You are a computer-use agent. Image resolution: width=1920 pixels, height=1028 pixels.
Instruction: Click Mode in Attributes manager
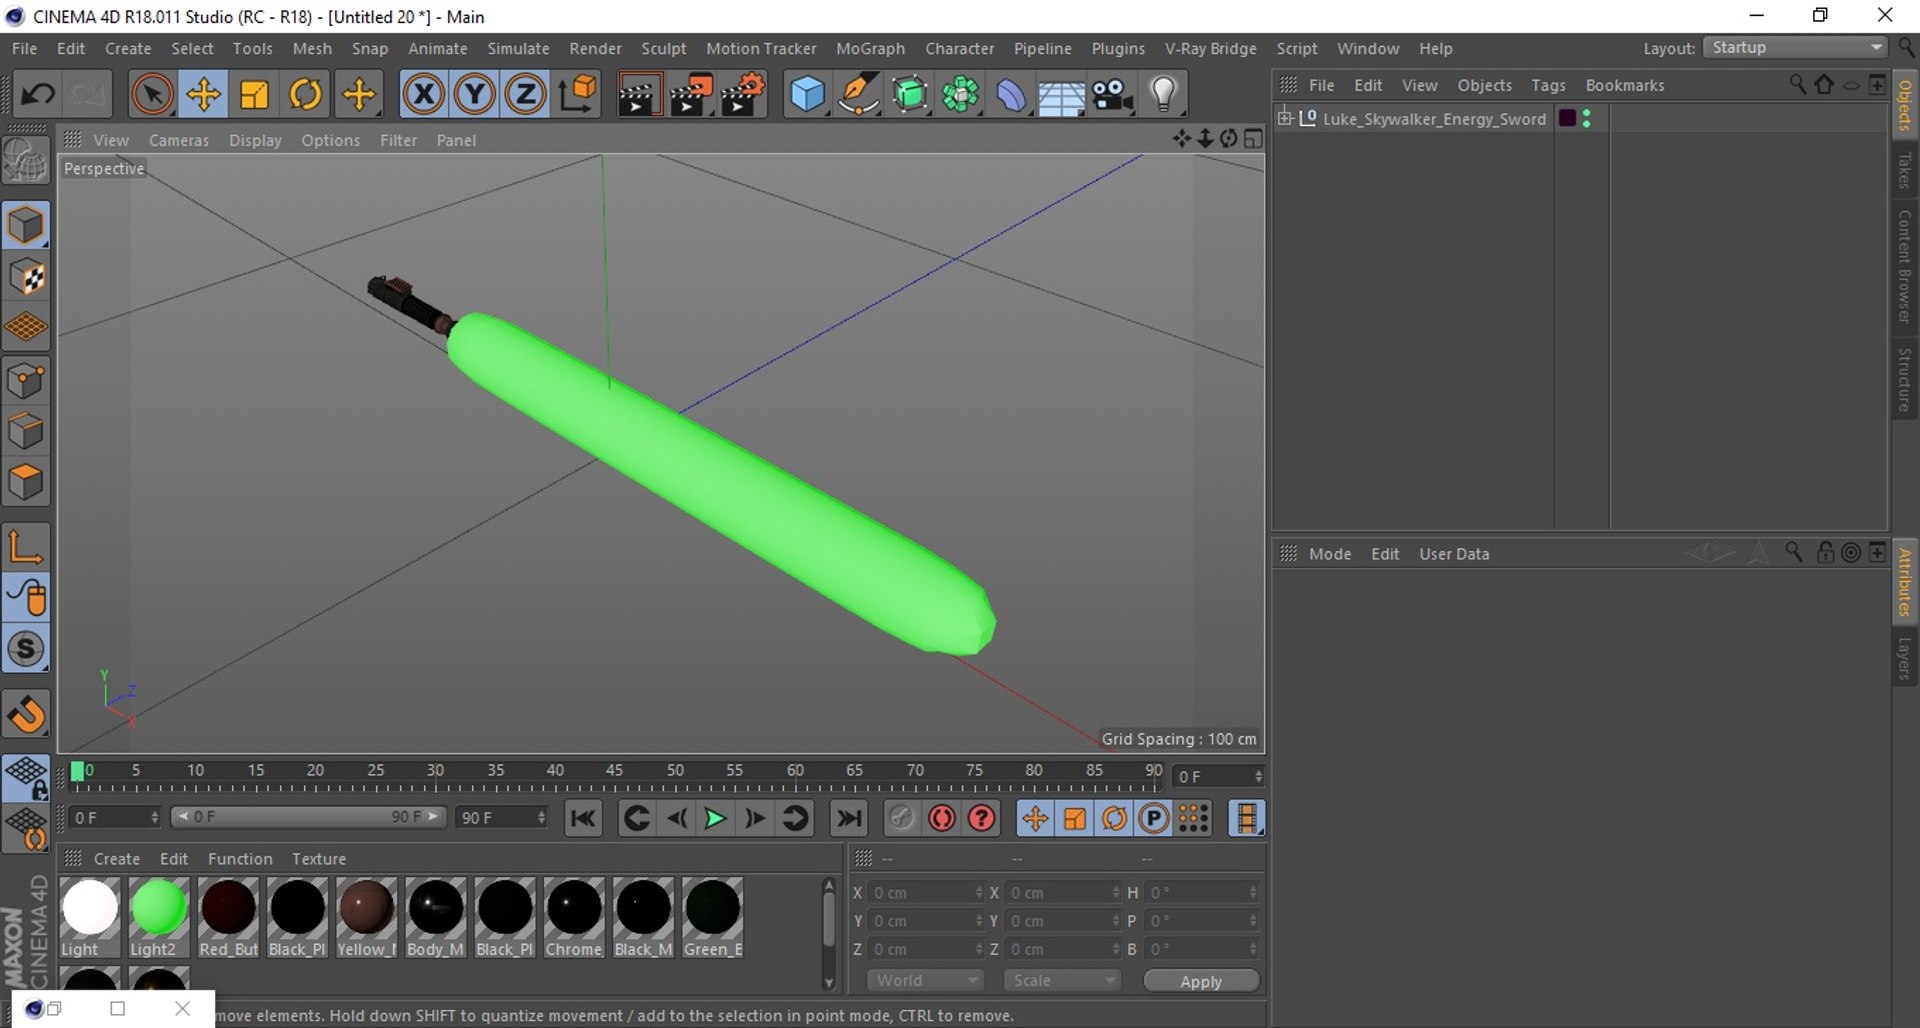coord(1329,554)
